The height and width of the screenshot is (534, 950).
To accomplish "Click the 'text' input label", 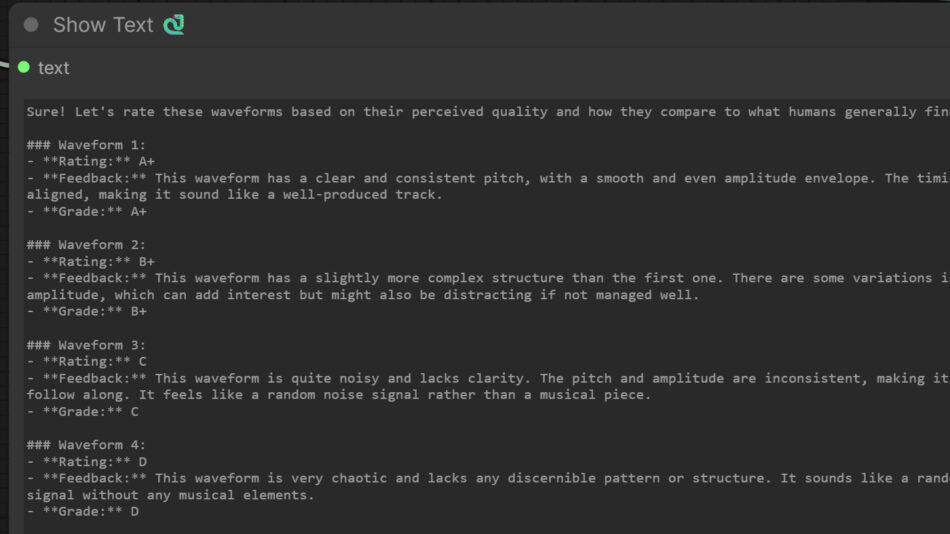I will click(54, 68).
